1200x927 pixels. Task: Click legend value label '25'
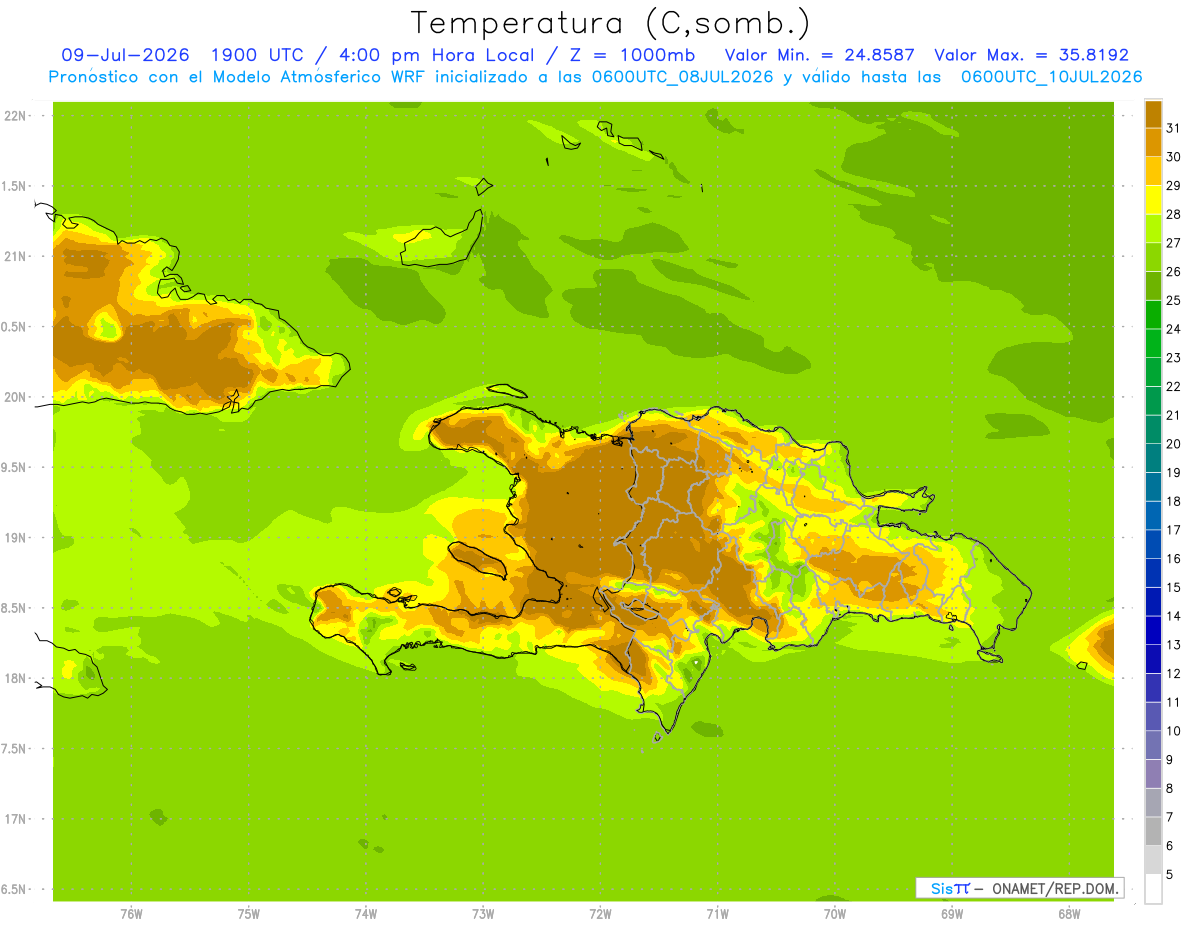point(1174,300)
